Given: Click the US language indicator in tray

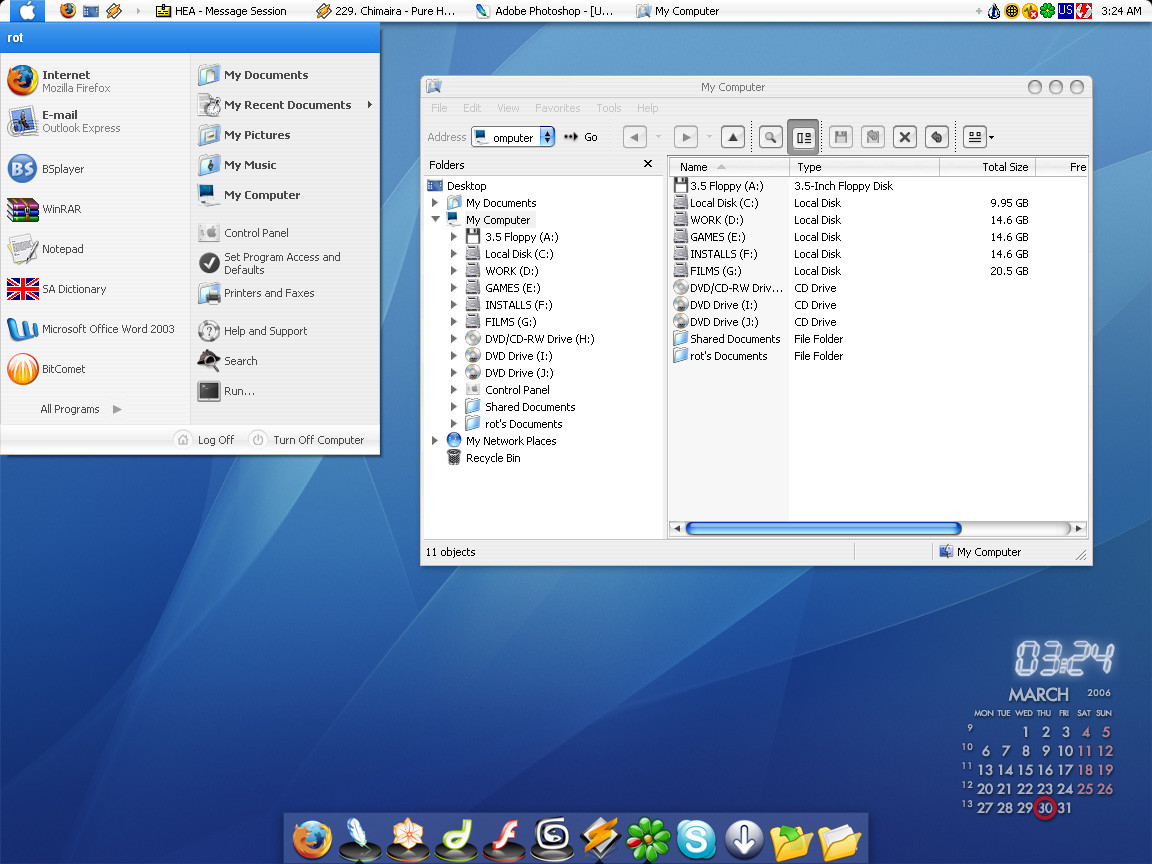Looking at the screenshot, I should click(1065, 10).
